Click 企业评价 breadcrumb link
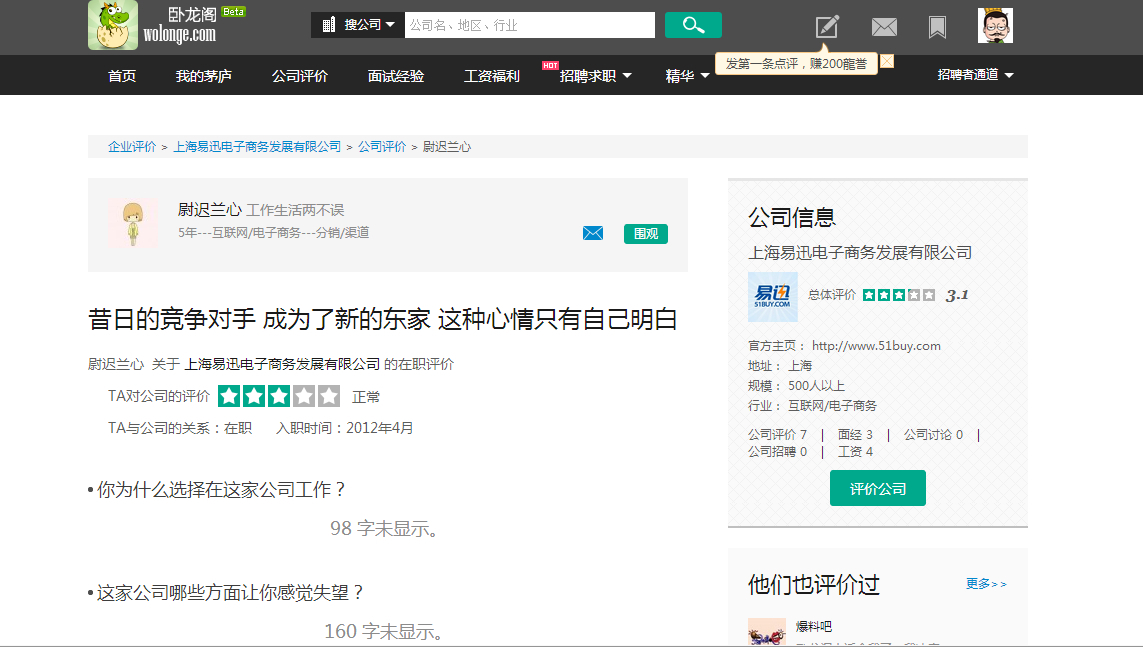 132,146
